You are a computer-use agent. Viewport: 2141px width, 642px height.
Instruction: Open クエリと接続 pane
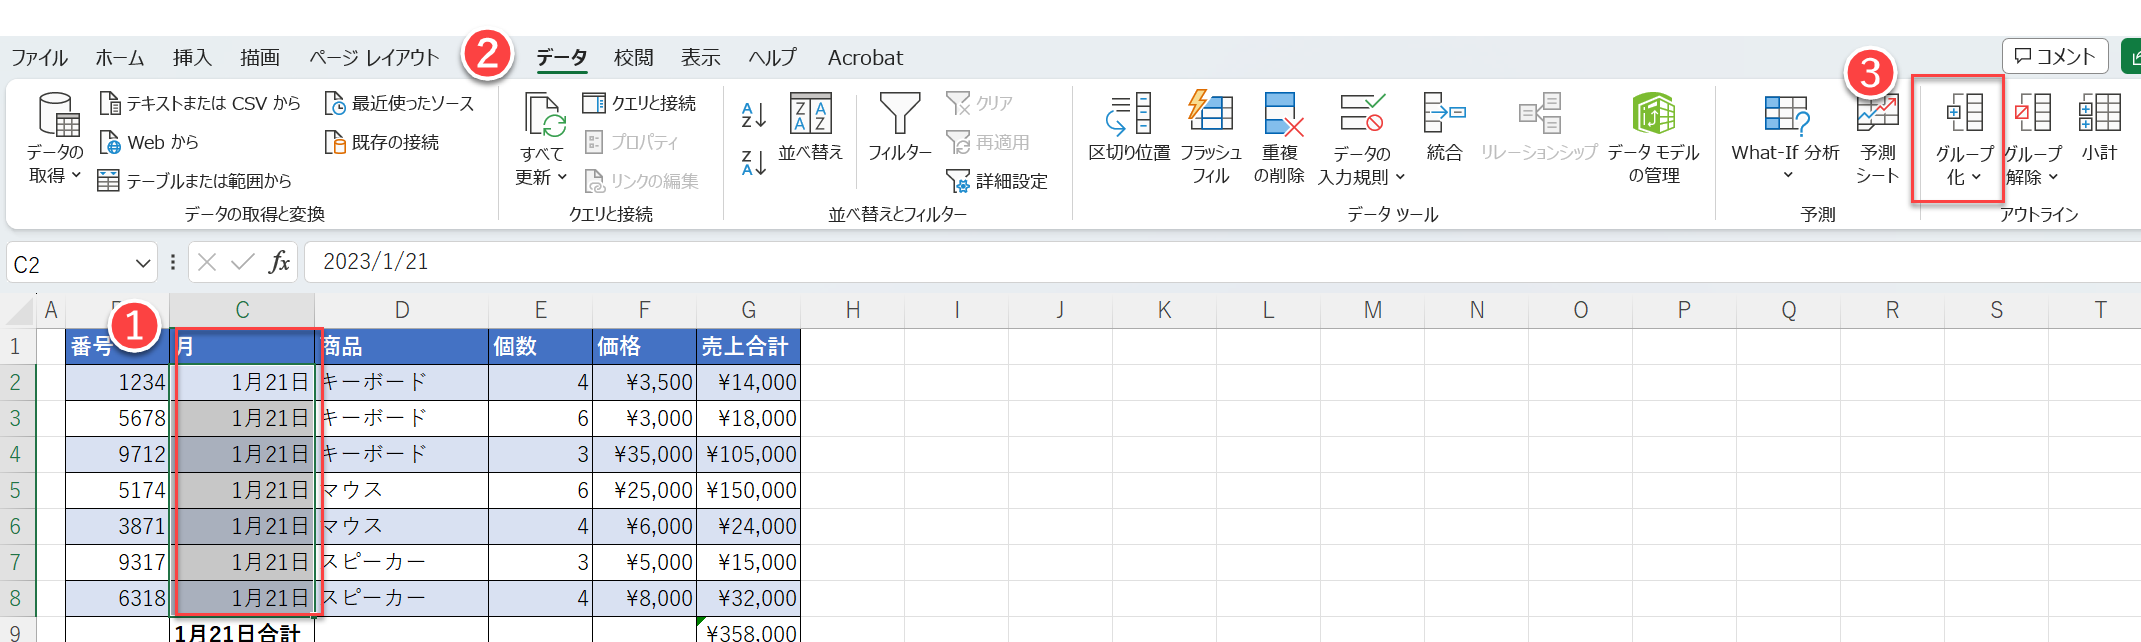[639, 103]
